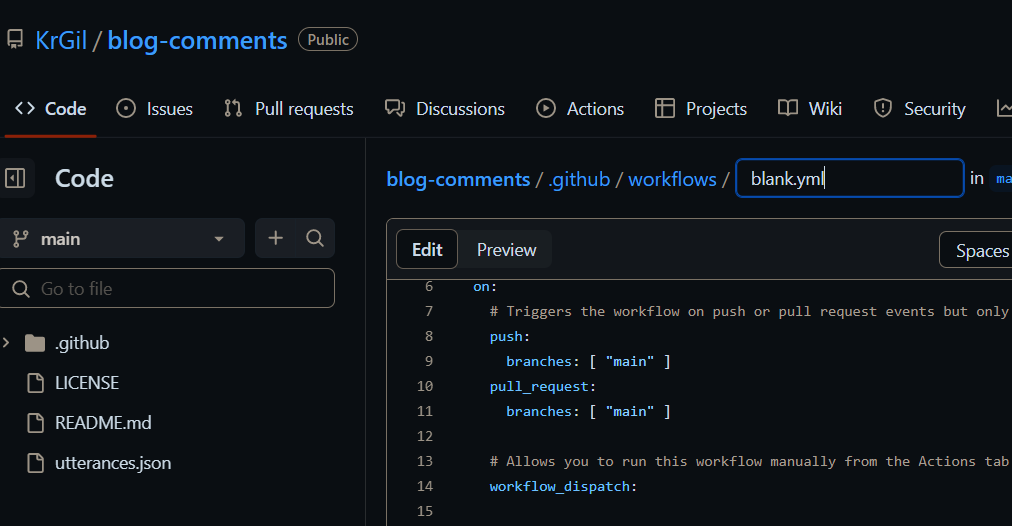The height and width of the screenshot is (526, 1012).
Task: Click the Code angle brackets icon
Action: point(25,108)
